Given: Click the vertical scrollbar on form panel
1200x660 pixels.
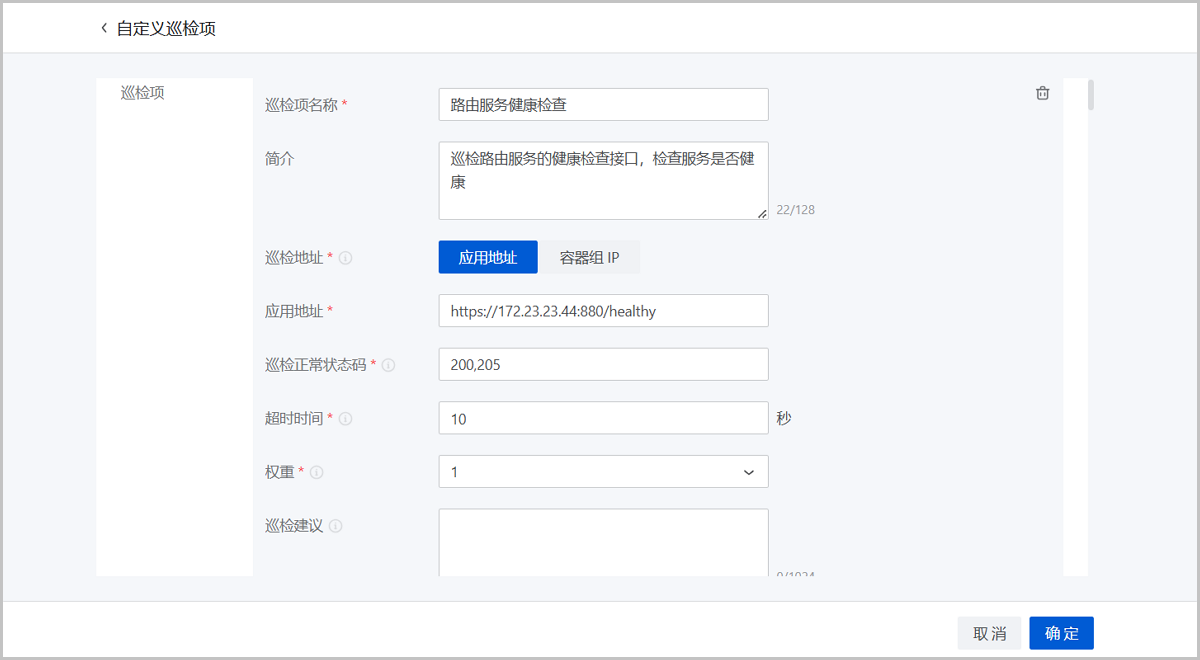Looking at the screenshot, I should pyautogui.click(x=1090, y=94).
